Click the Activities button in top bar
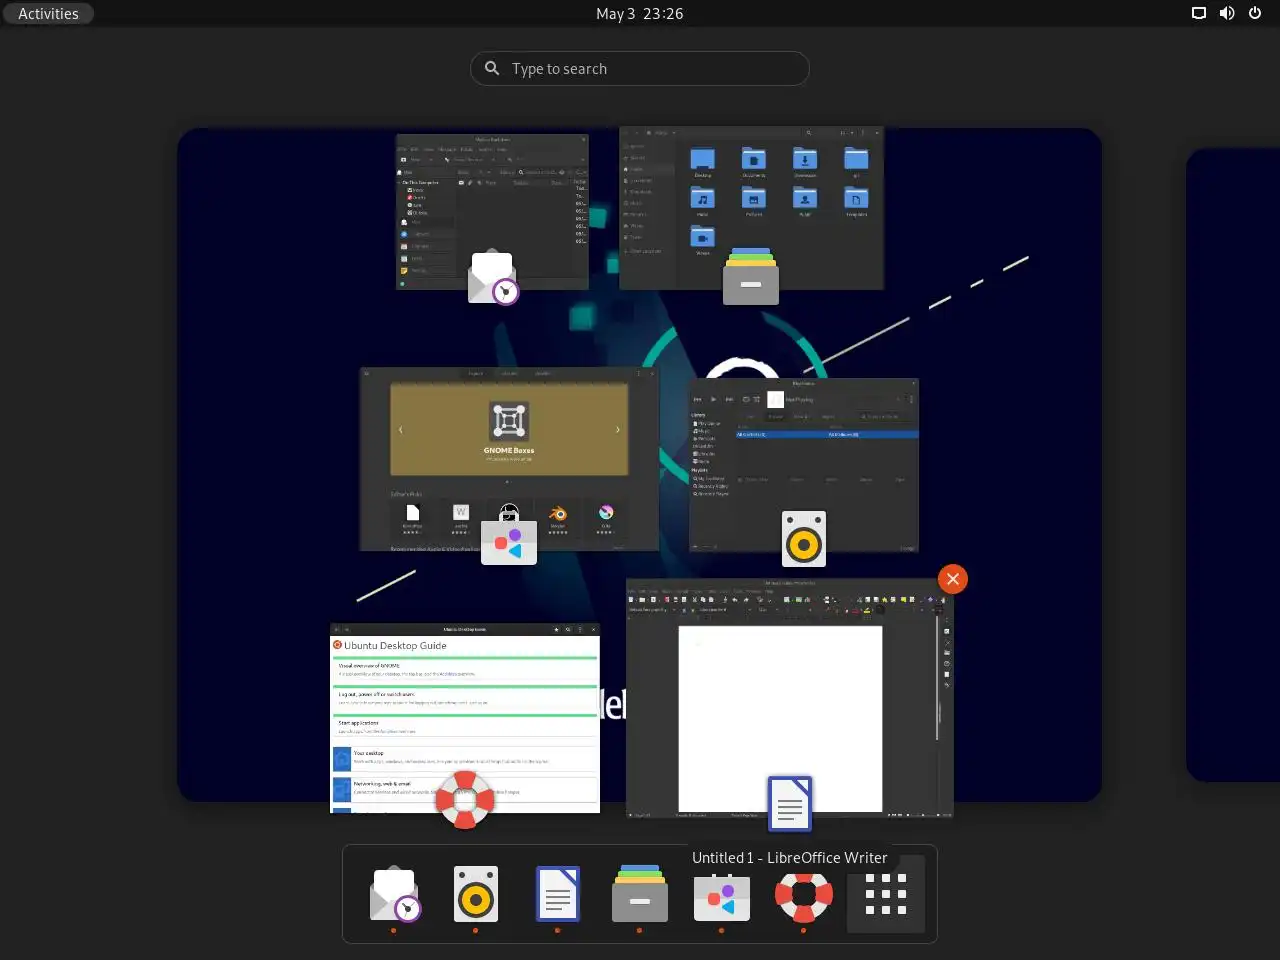1280x960 pixels. [x=48, y=13]
